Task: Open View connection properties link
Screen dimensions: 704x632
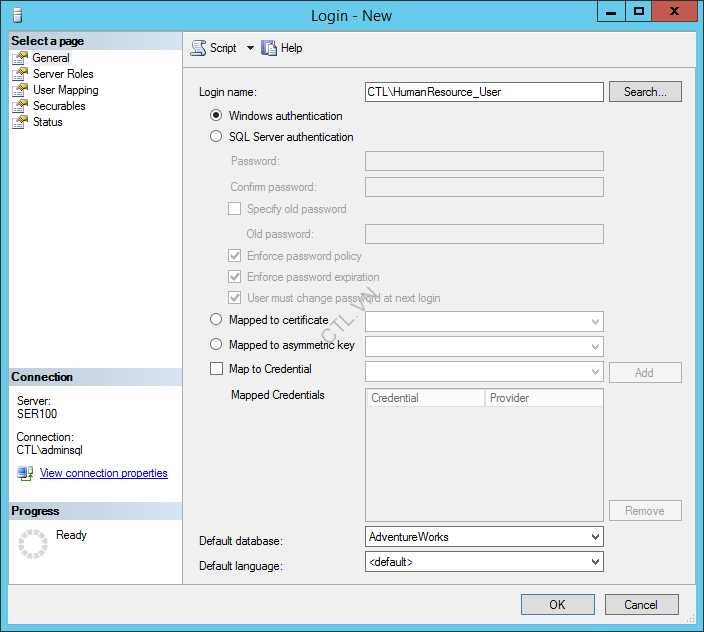Action: click(x=104, y=473)
